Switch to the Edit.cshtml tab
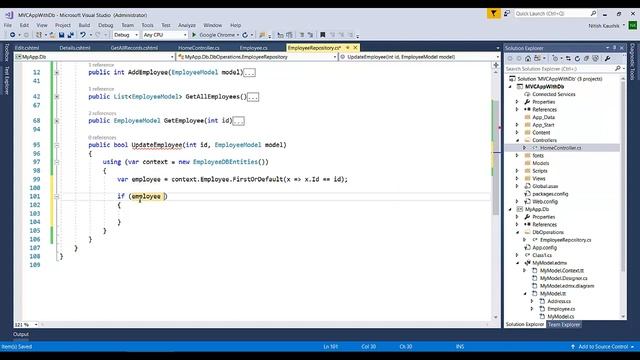The width and height of the screenshot is (640, 360). click(27, 48)
